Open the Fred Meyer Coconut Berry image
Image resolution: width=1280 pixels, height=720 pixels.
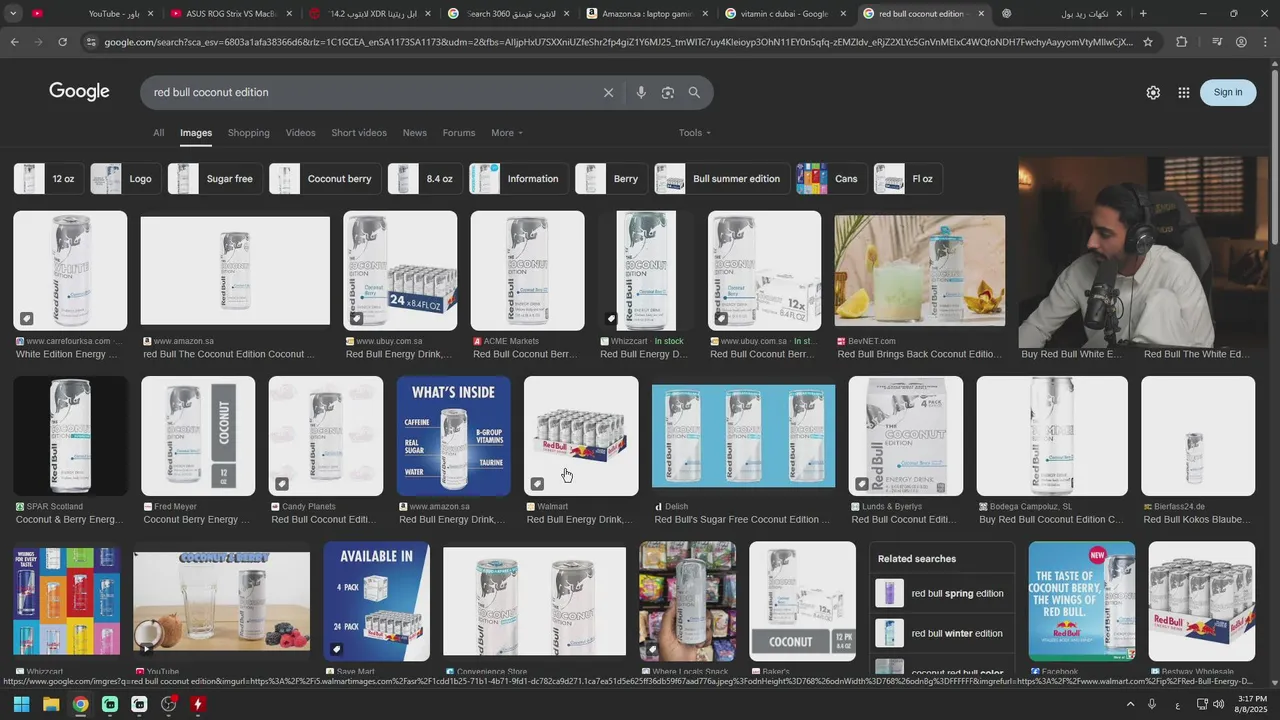point(198,436)
